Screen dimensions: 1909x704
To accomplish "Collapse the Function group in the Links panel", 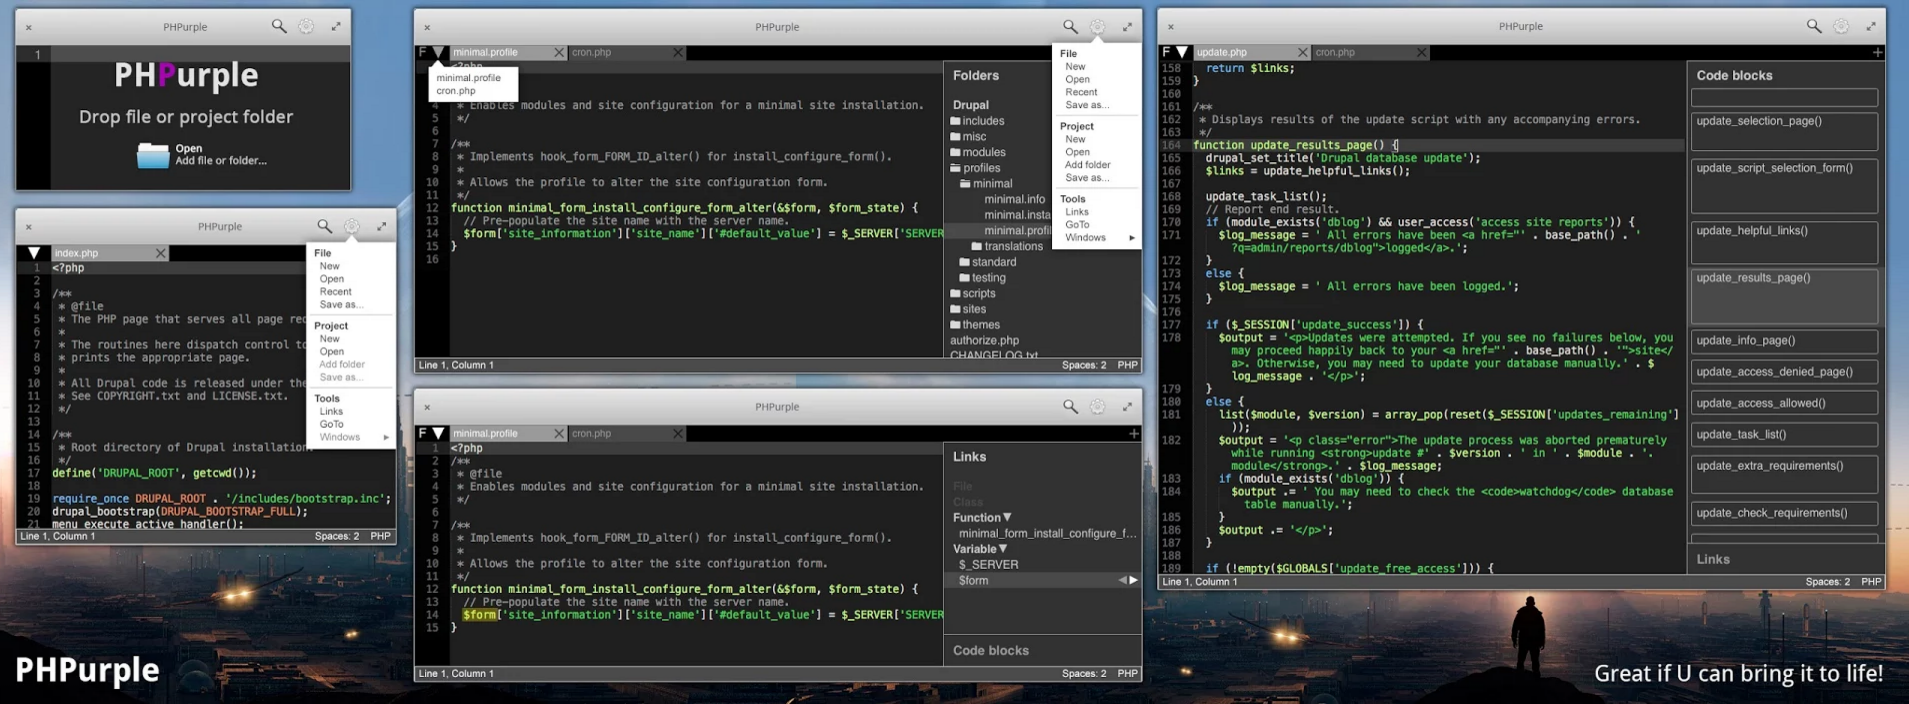I will 1007,517.
